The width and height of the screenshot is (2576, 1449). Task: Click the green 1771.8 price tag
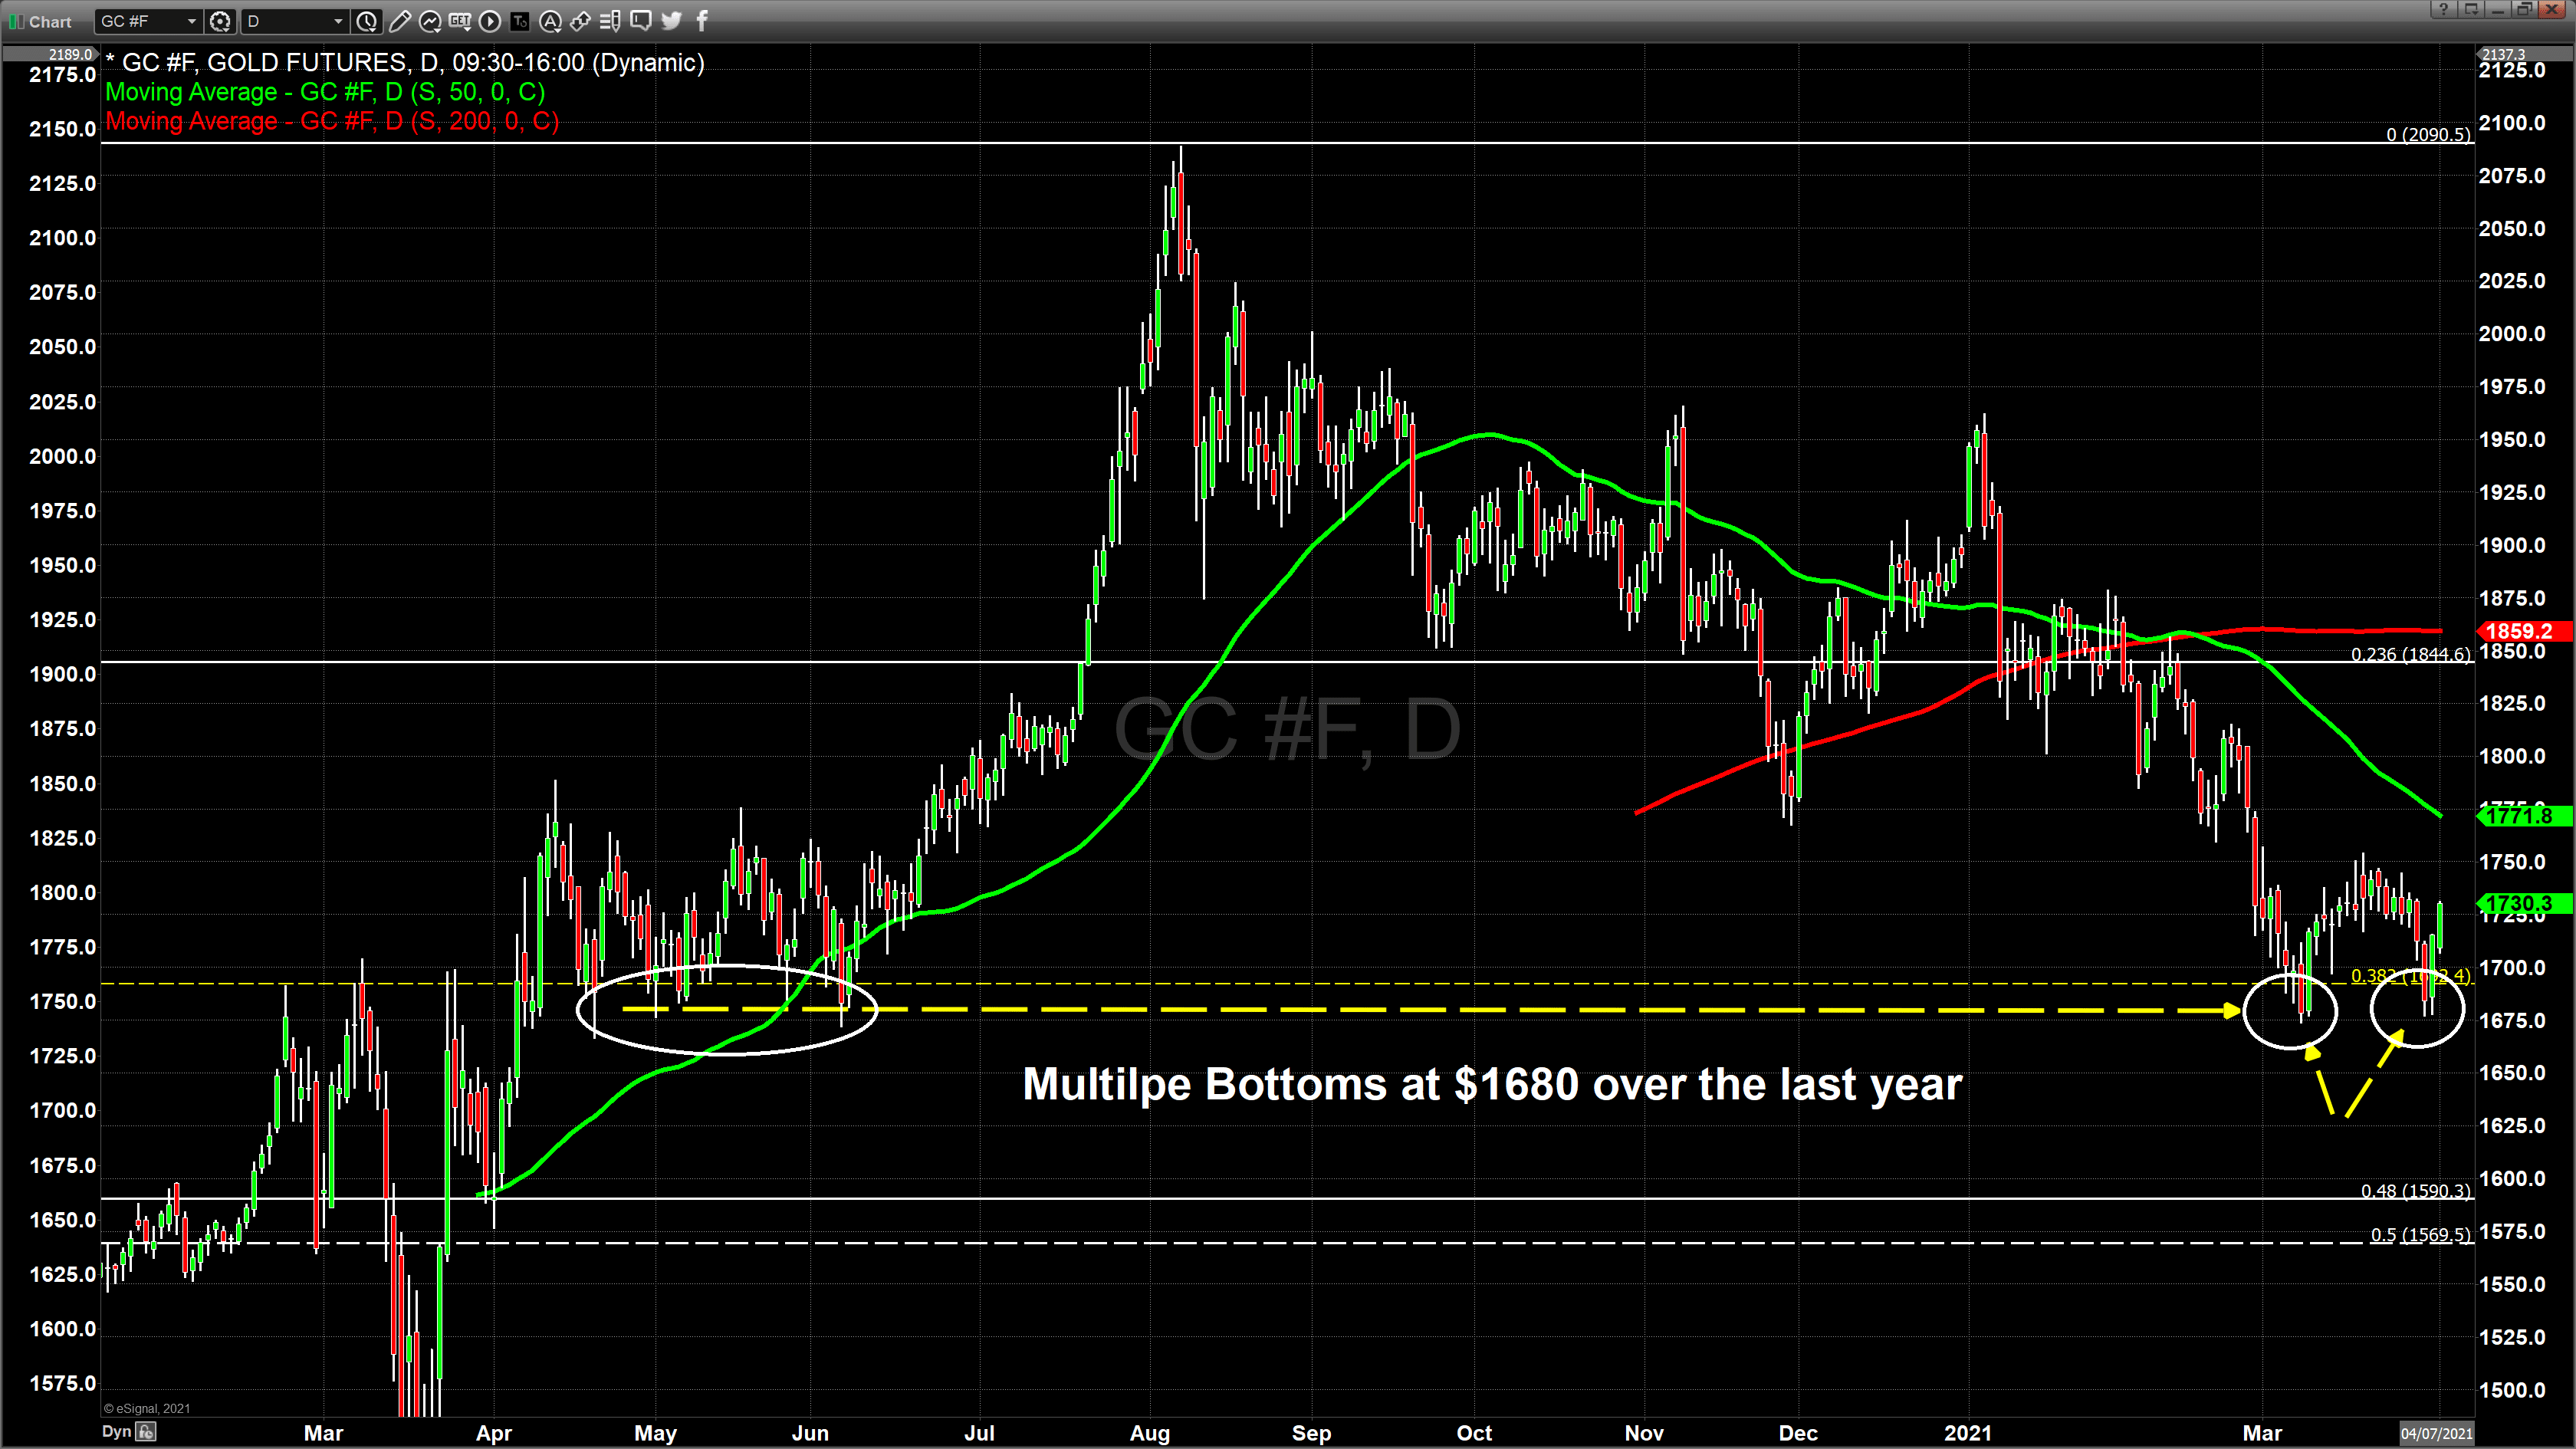click(2522, 815)
